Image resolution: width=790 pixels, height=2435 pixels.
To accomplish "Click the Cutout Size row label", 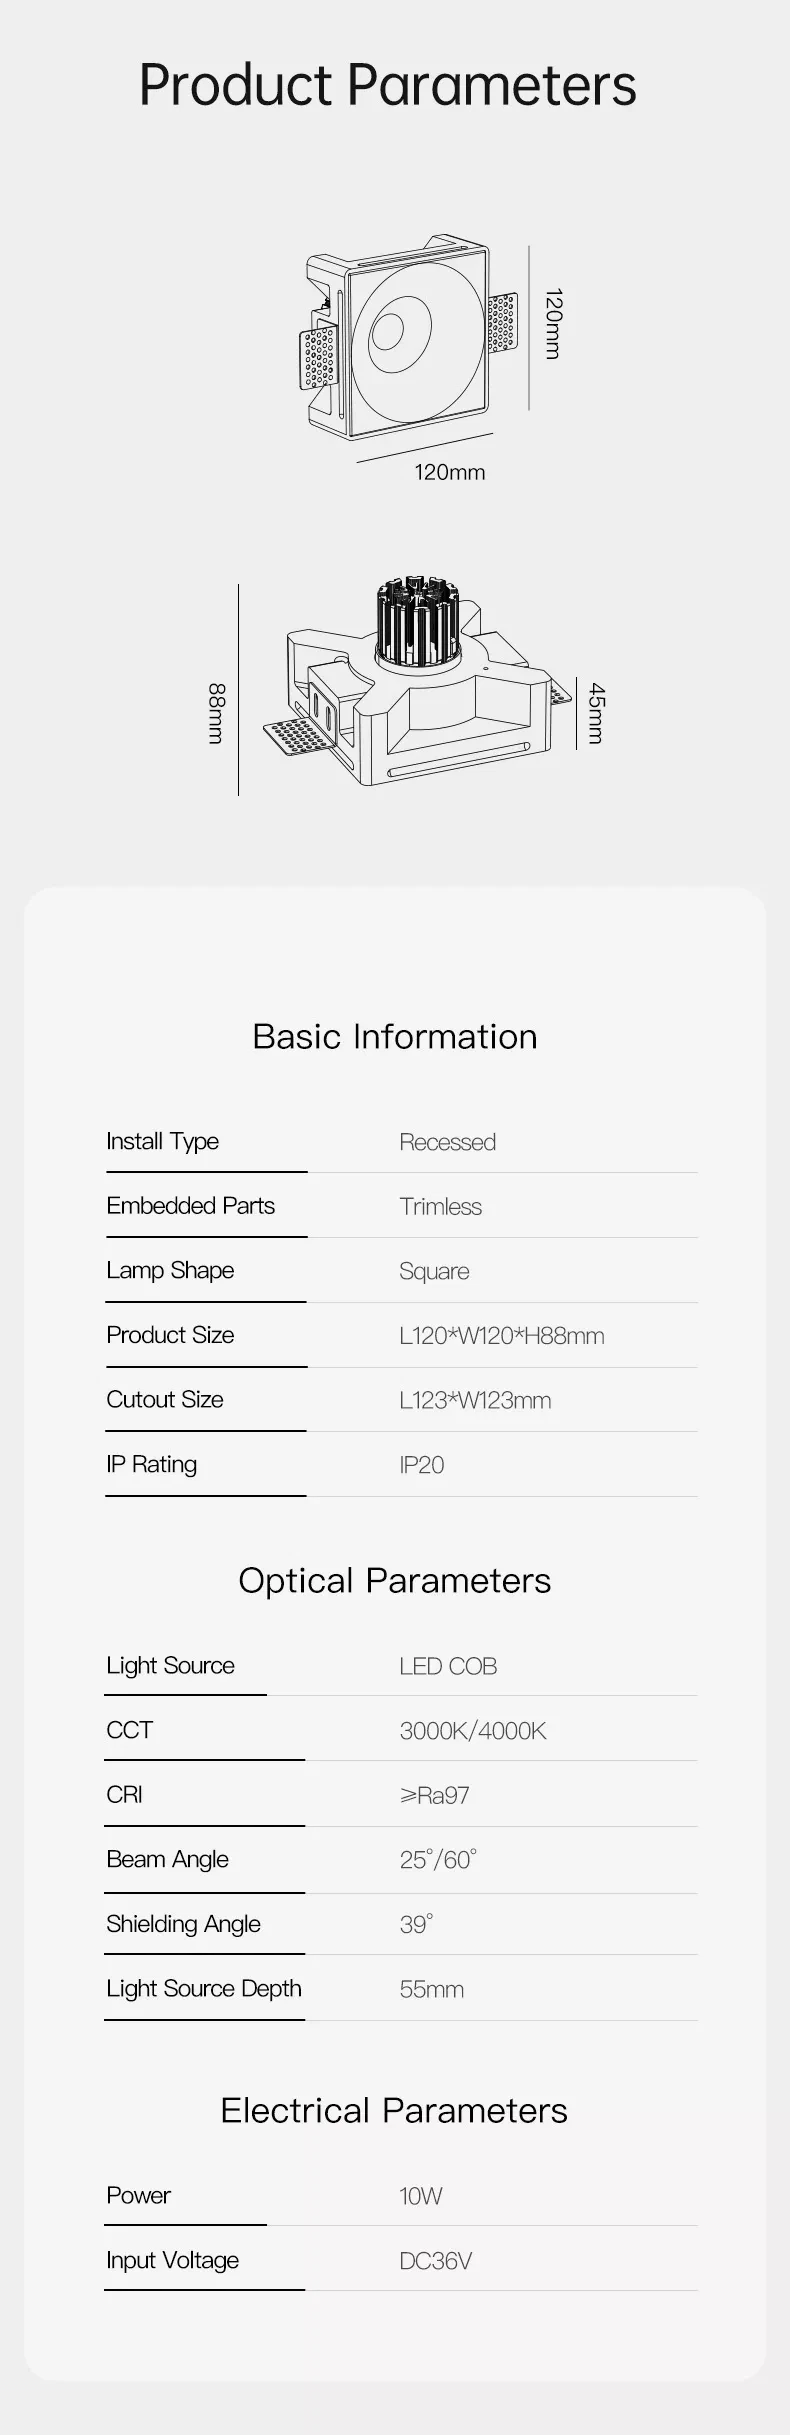I will coord(165,1399).
